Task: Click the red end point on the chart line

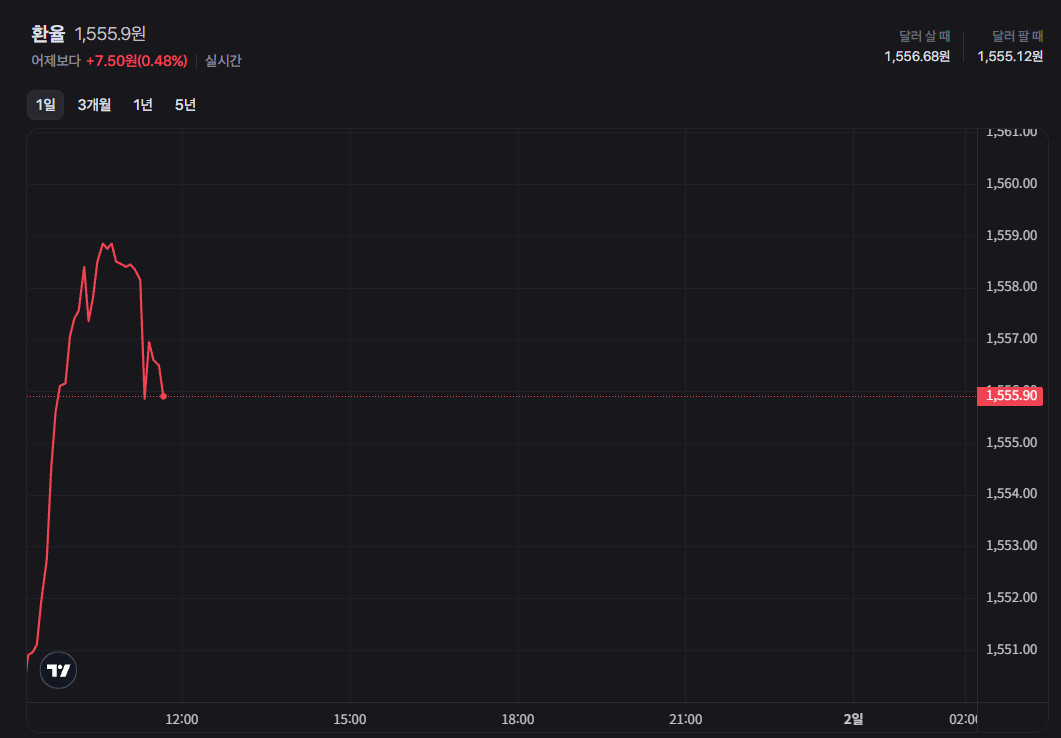Action: coord(163,396)
